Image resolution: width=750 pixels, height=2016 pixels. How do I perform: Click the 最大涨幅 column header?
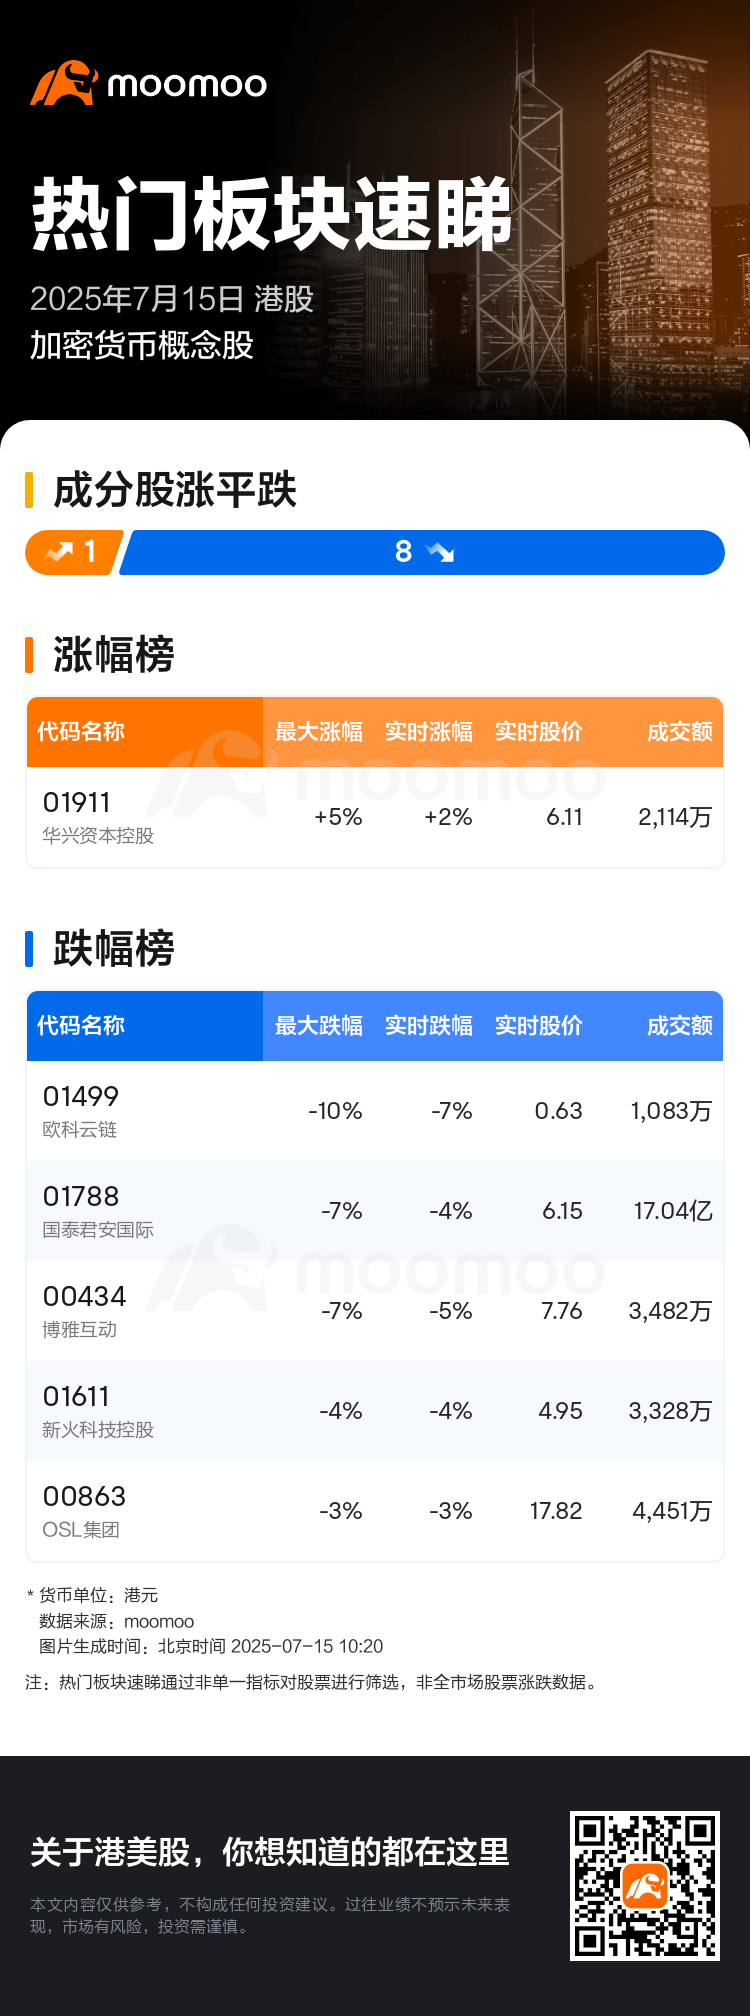click(319, 732)
